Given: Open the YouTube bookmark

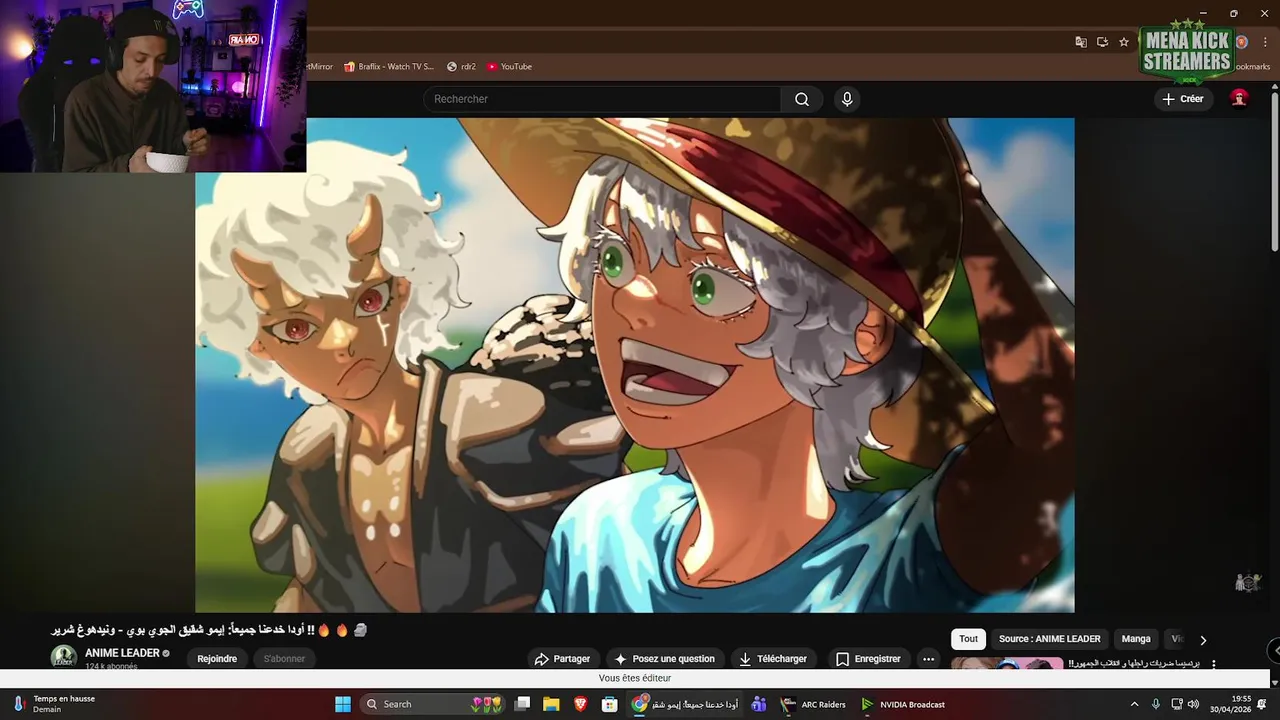Looking at the screenshot, I should (x=510, y=67).
